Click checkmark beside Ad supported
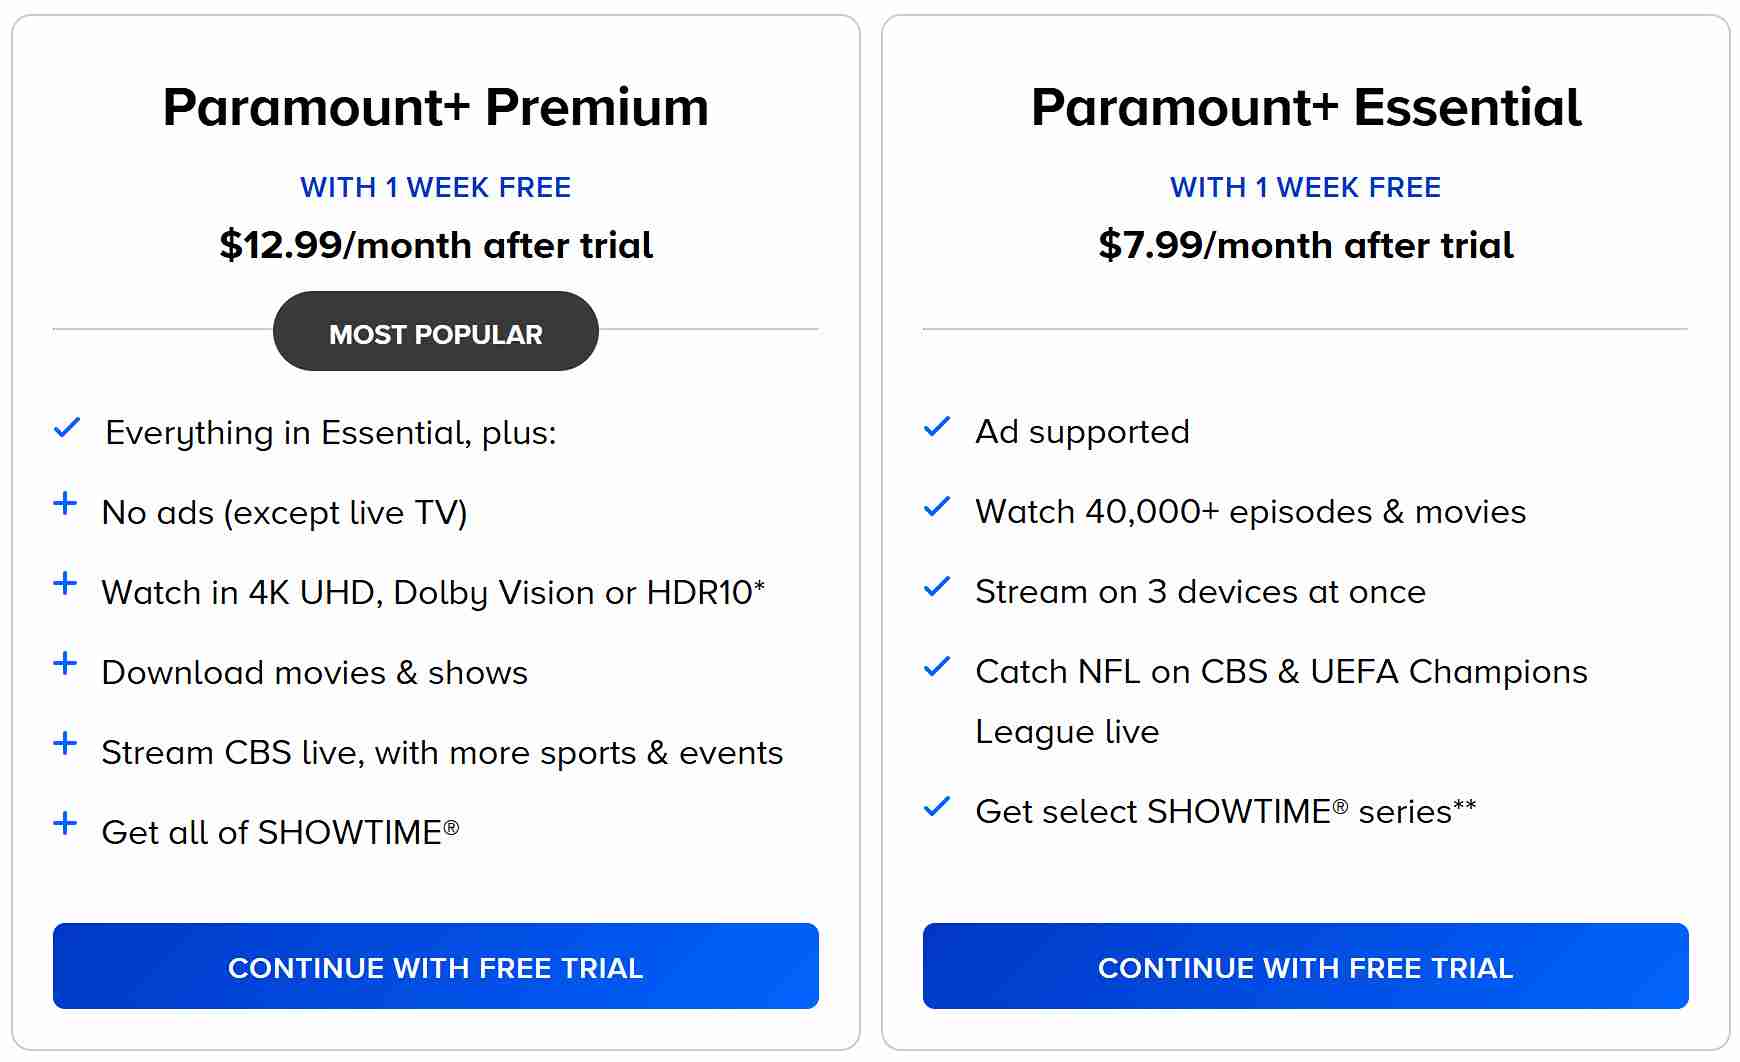 point(937,427)
